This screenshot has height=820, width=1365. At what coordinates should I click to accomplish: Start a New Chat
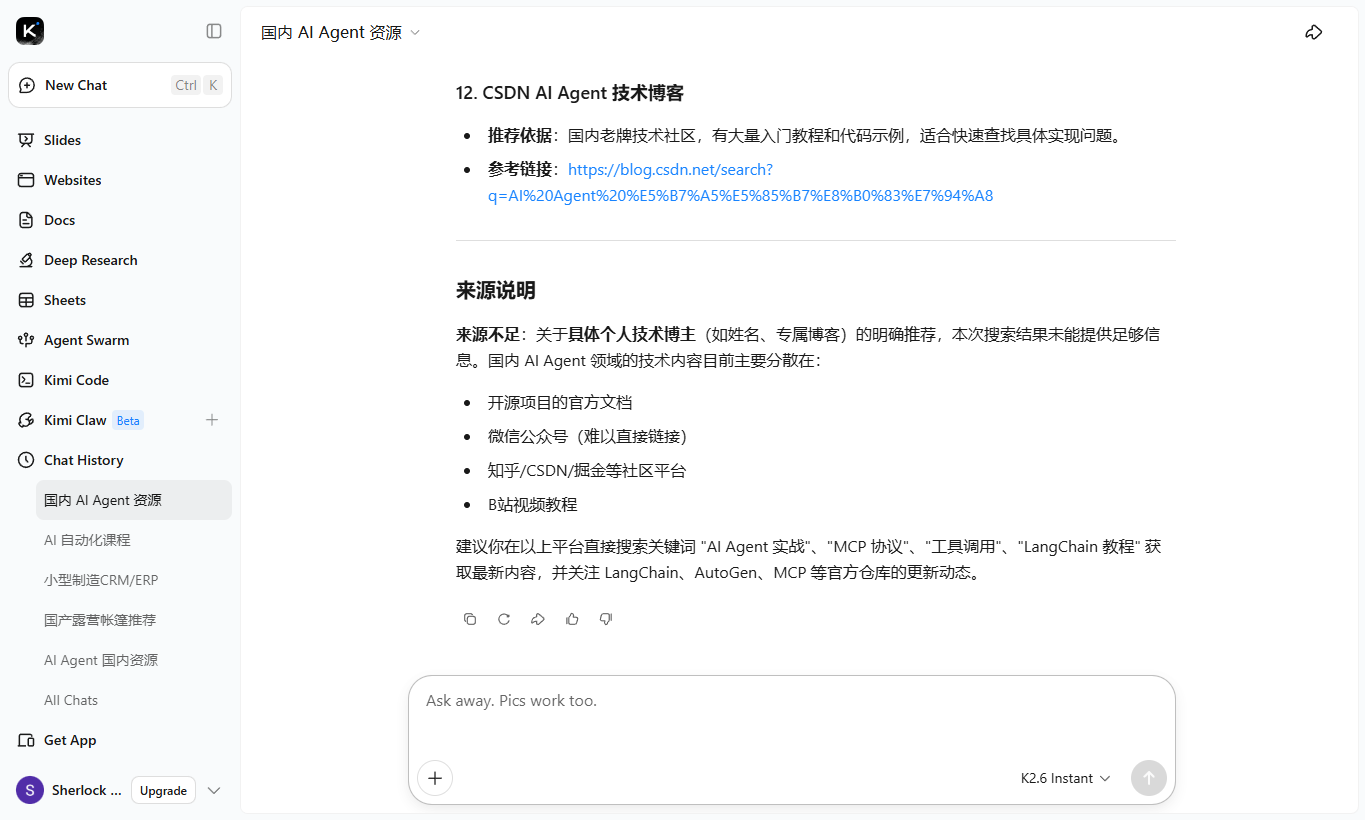coord(120,85)
